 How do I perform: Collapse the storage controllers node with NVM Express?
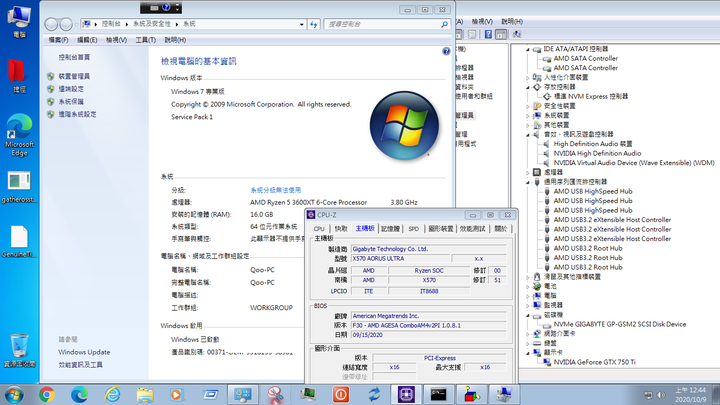pos(528,87)
